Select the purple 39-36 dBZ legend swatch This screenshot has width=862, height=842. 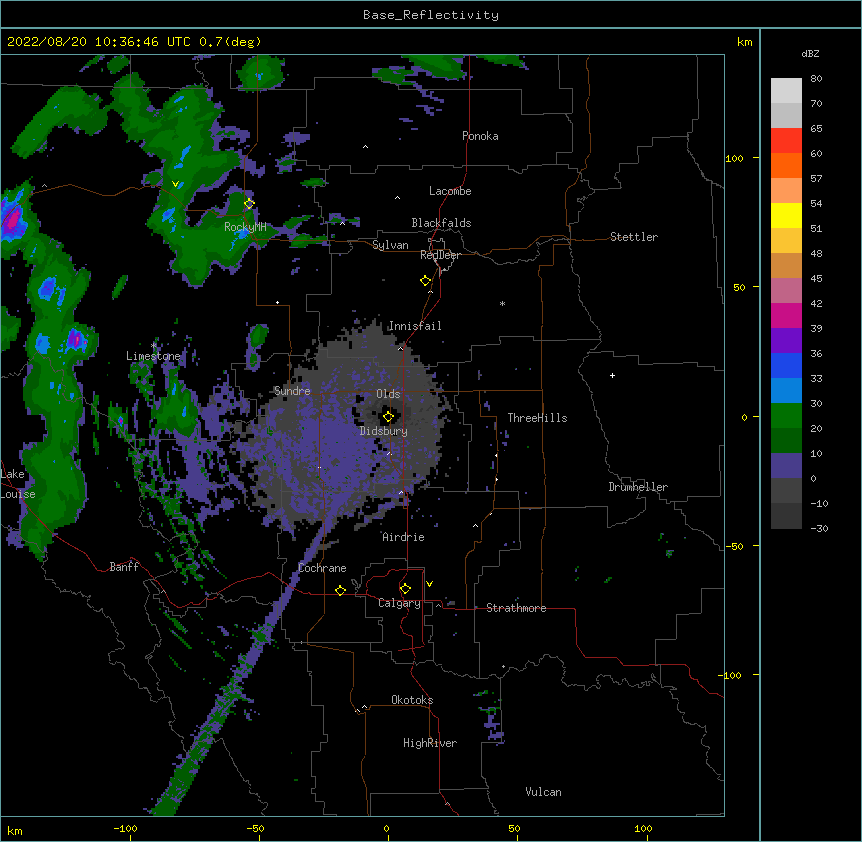(x=786, y=341)
